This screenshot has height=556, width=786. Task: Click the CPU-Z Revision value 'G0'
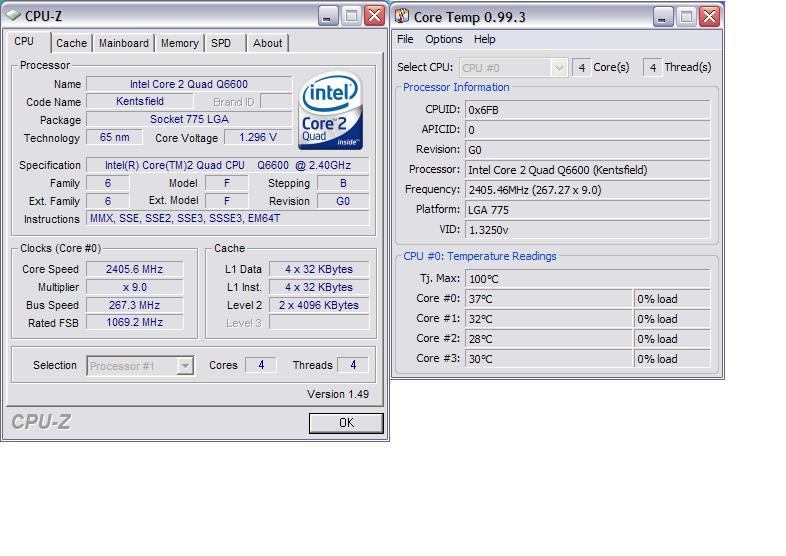tap(343, 201)
